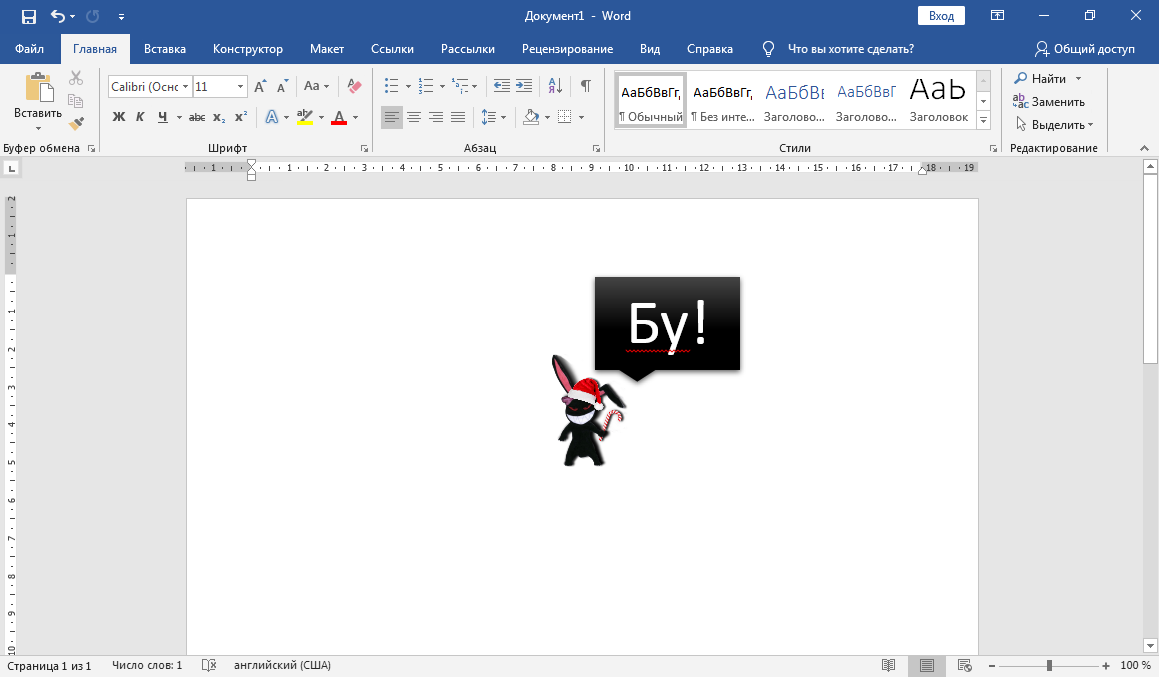Open ribbon display options icon in title bar

click(997, 16)
